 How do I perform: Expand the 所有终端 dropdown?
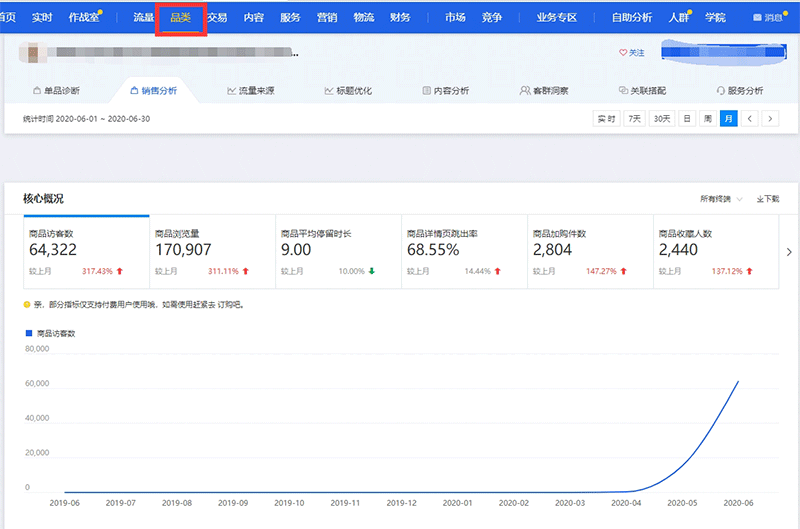click(721, 199)
